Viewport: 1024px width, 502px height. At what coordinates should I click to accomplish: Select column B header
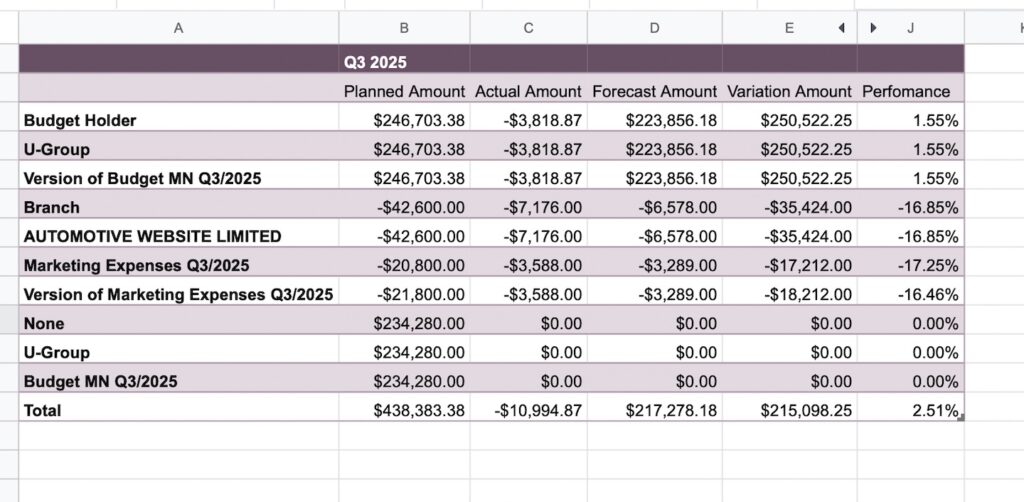[404, 28]
